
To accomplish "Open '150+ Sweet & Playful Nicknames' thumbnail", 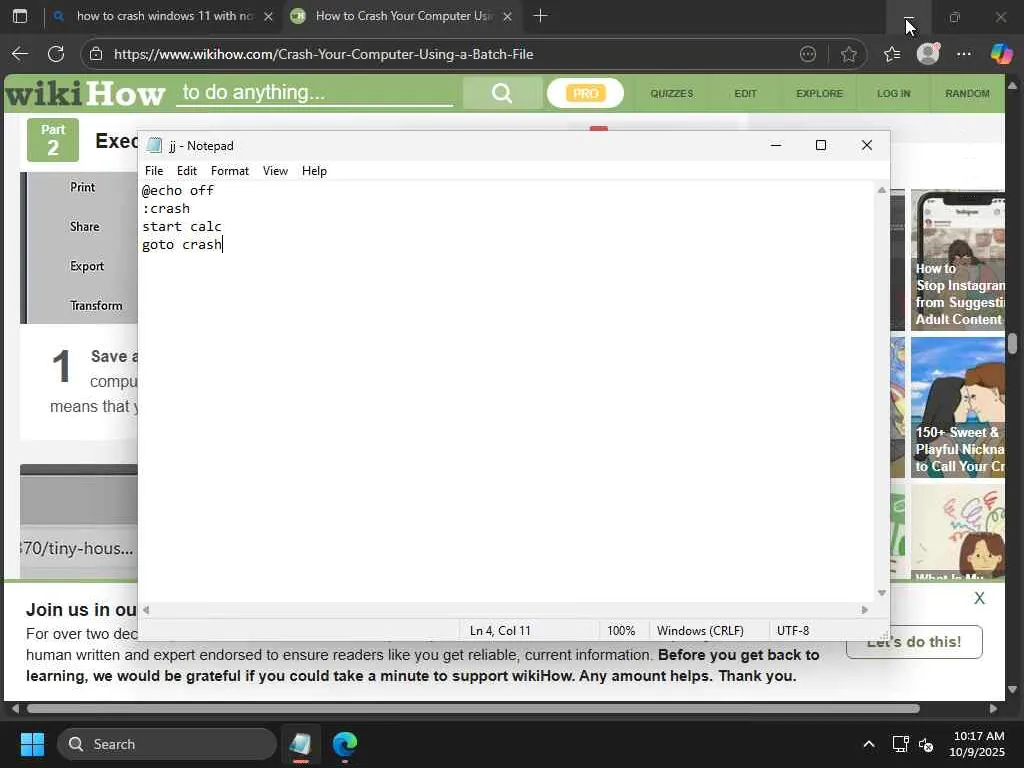I will [x=957, y=408].
